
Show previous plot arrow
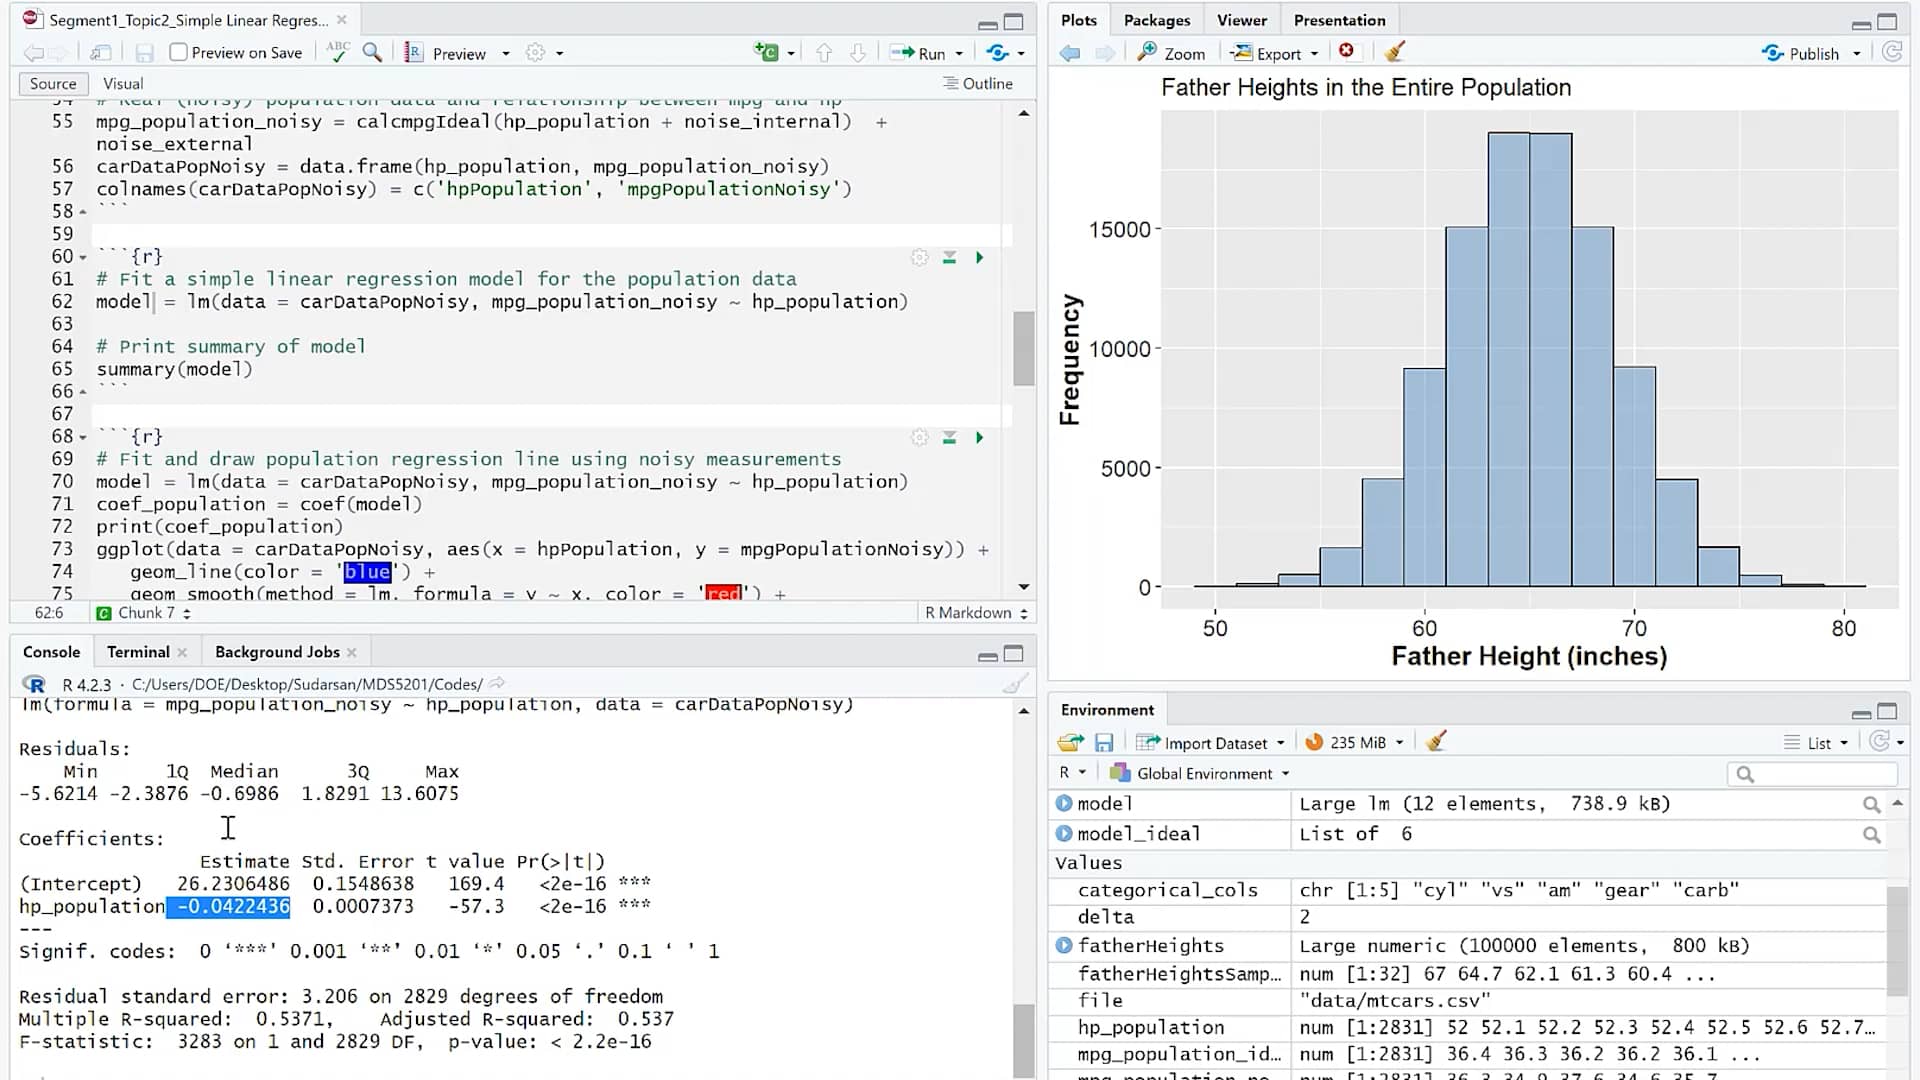tap(1070, 53)
